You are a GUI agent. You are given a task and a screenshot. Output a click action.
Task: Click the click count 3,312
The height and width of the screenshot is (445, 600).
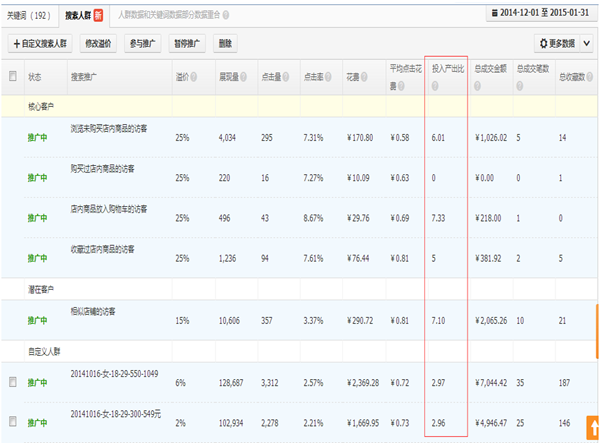270,383
